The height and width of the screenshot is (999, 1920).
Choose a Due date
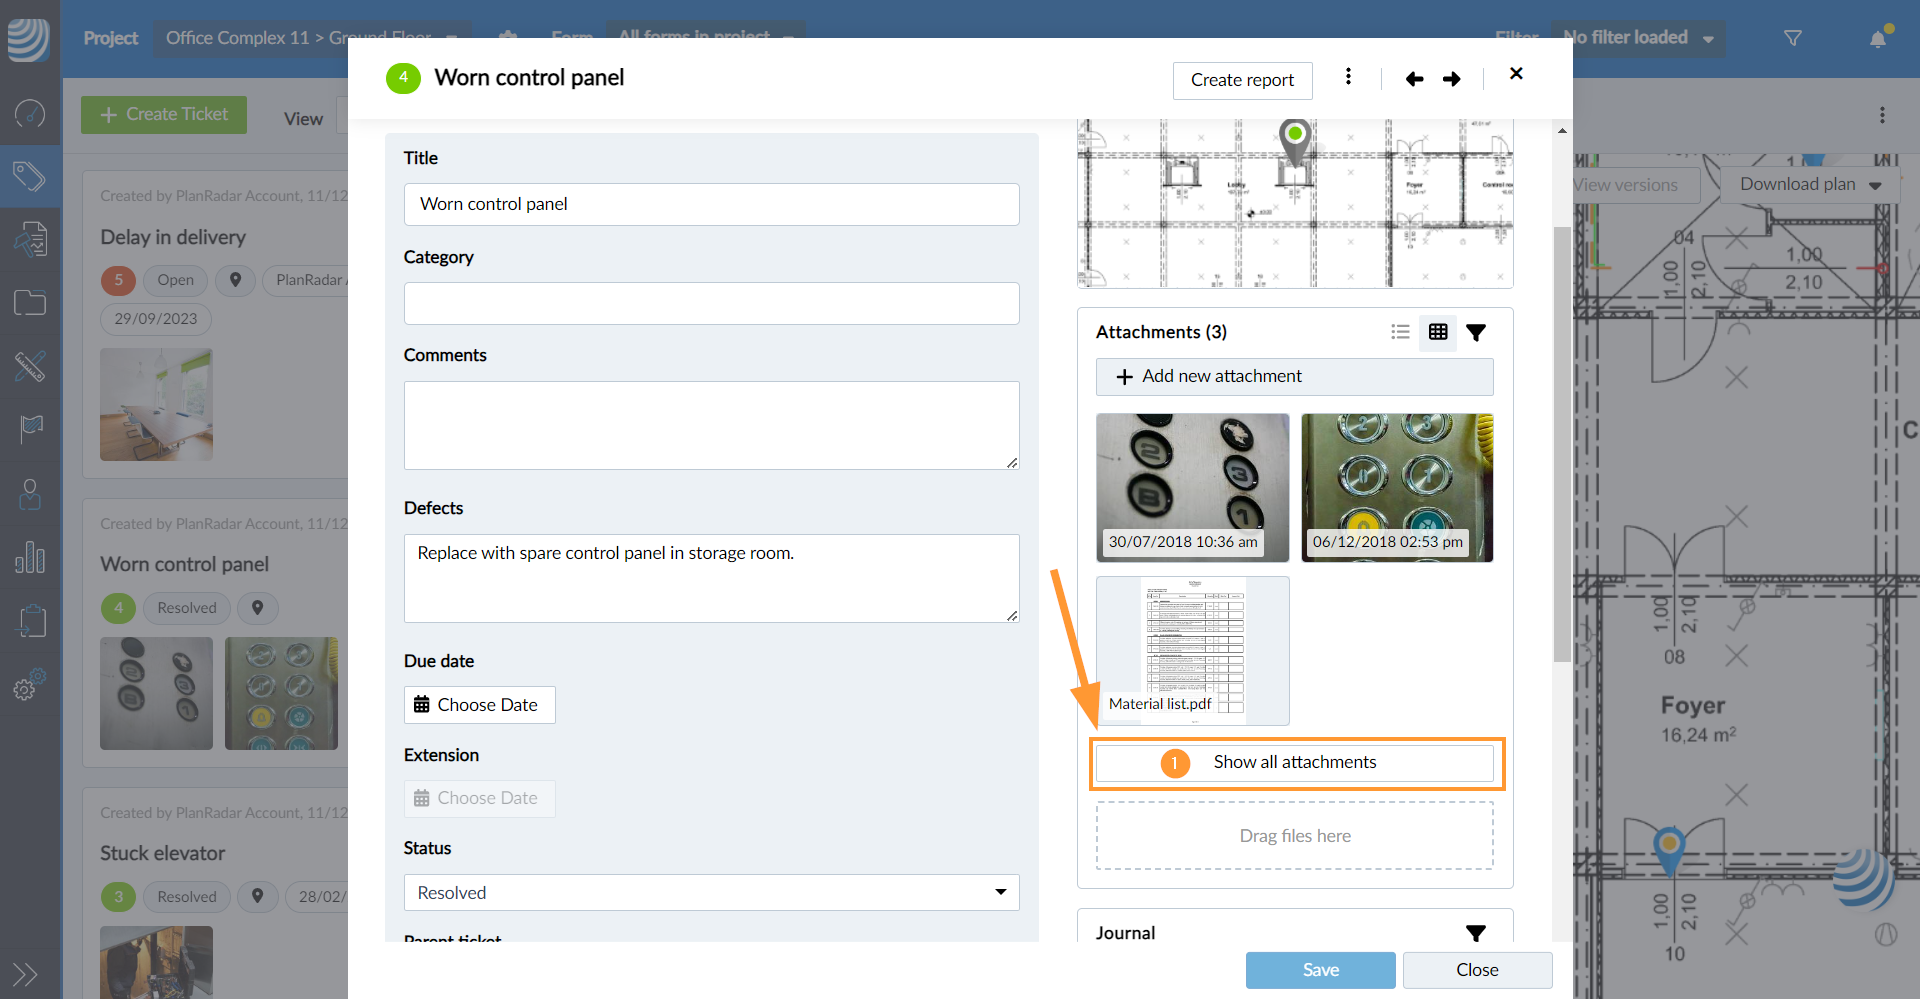pos(479,705)
